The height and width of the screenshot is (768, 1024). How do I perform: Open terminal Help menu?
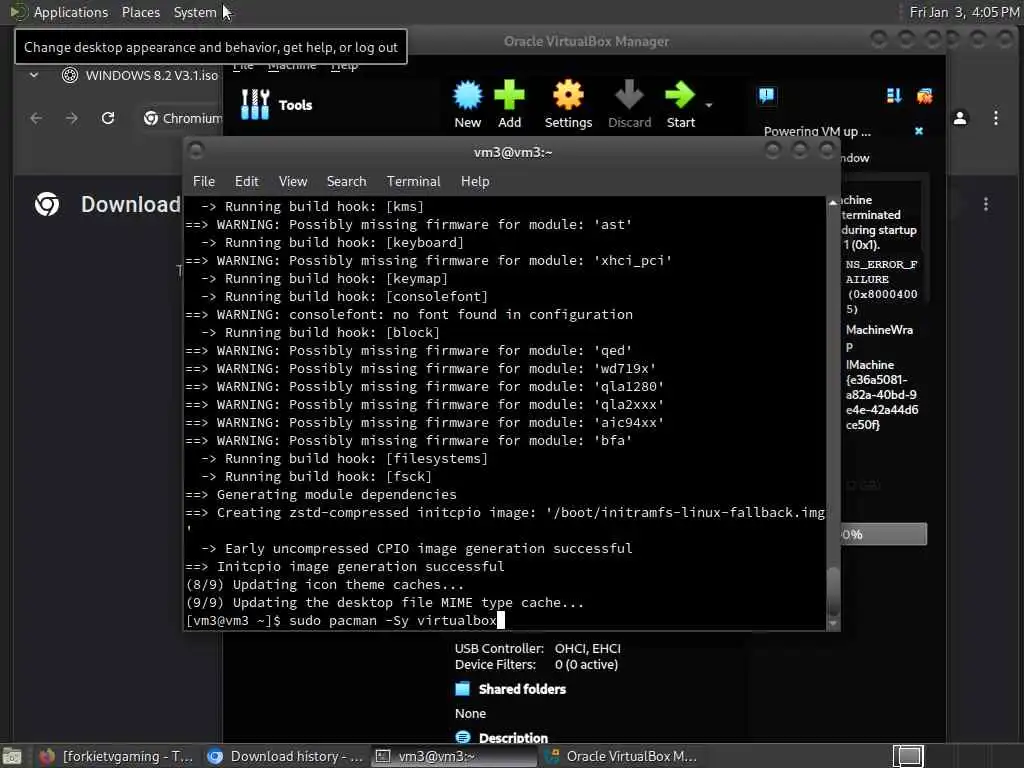pos(475,182)
